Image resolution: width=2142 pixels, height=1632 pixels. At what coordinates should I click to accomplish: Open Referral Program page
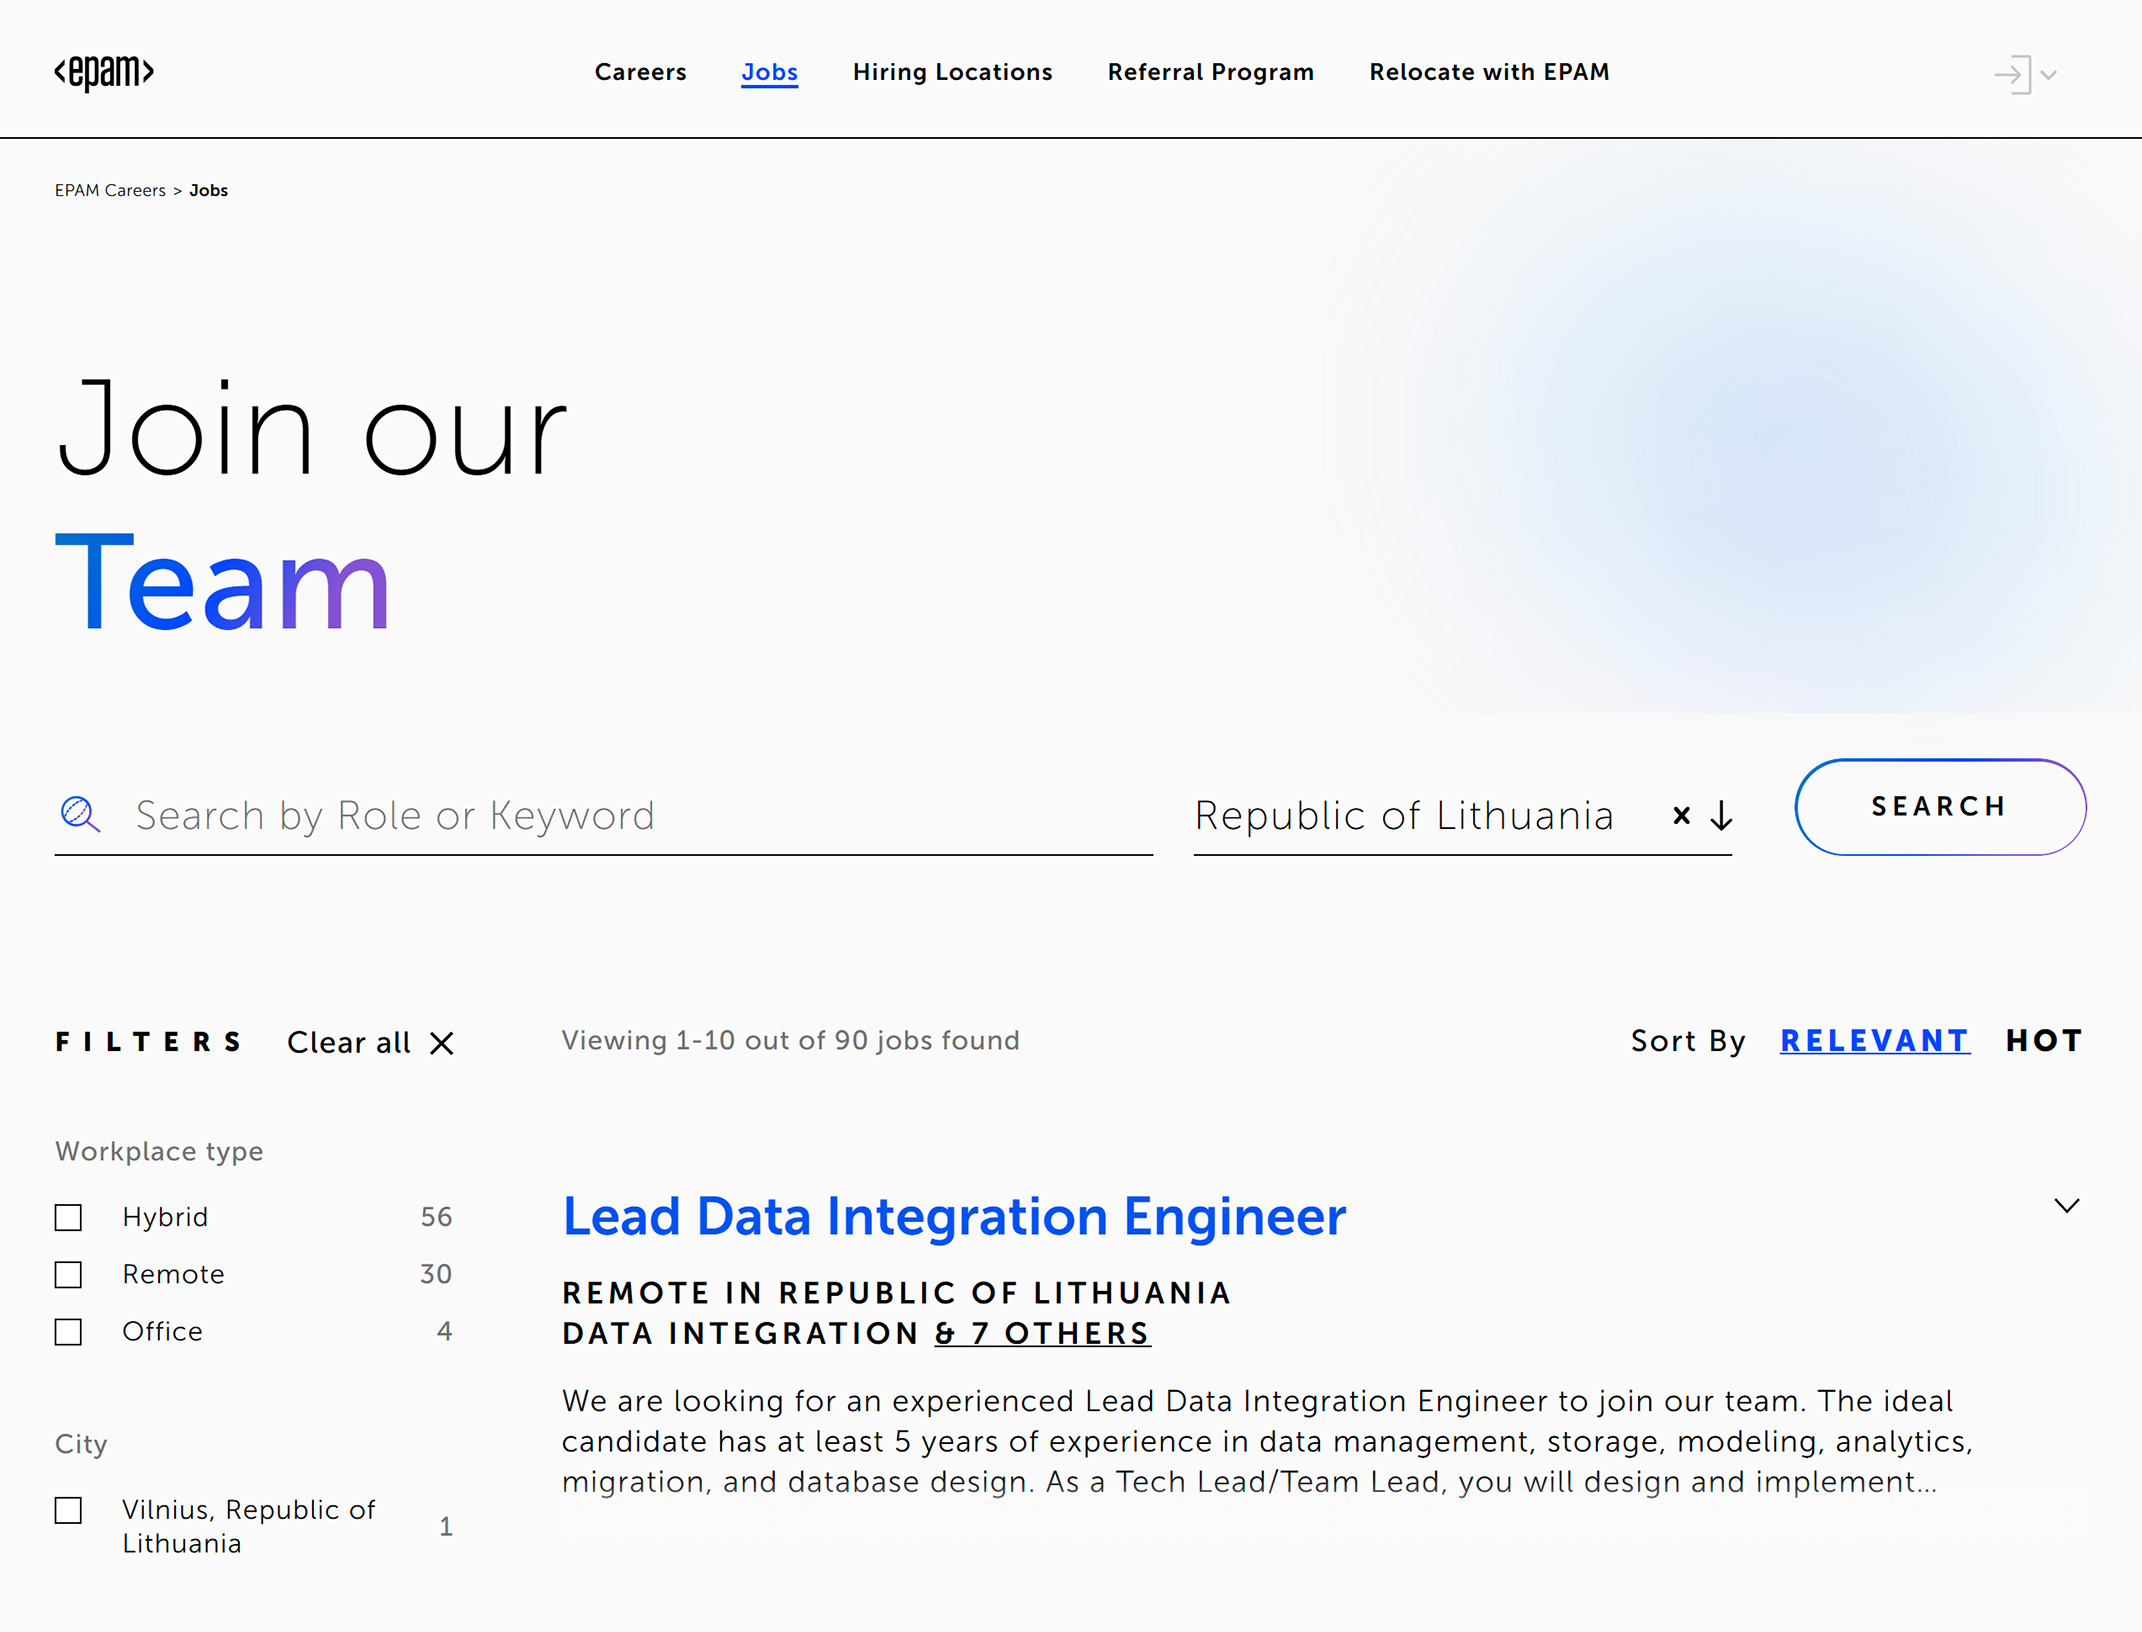pos(1210,72)
